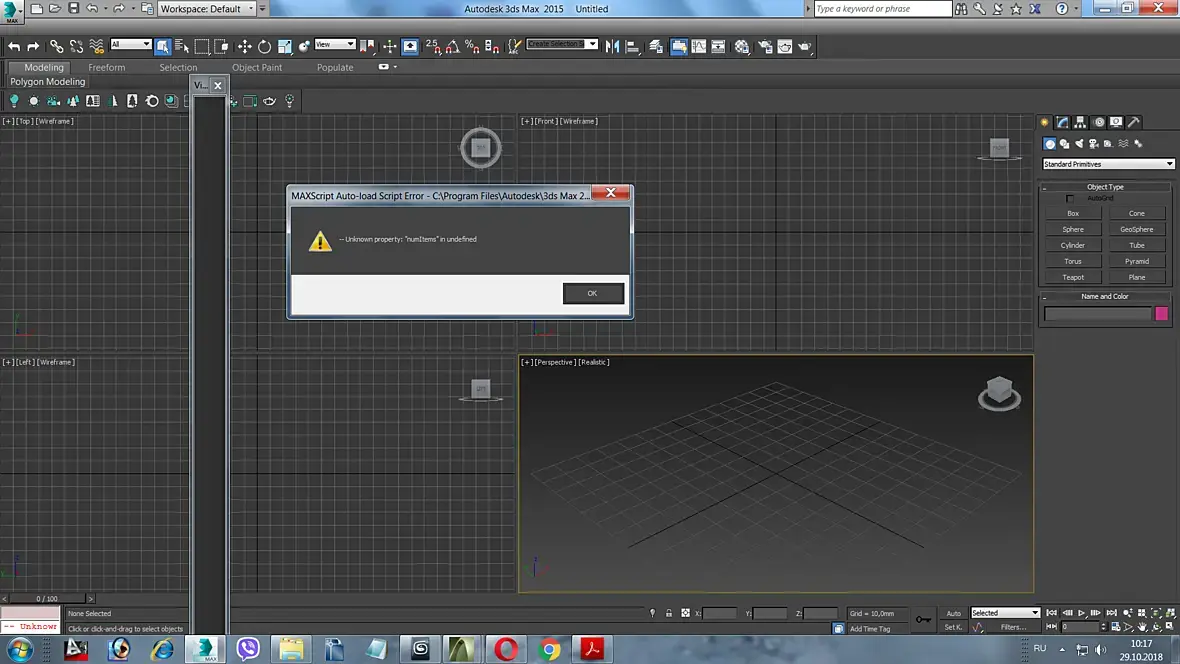Toggle the Angle Snap icon

point(452,47)
